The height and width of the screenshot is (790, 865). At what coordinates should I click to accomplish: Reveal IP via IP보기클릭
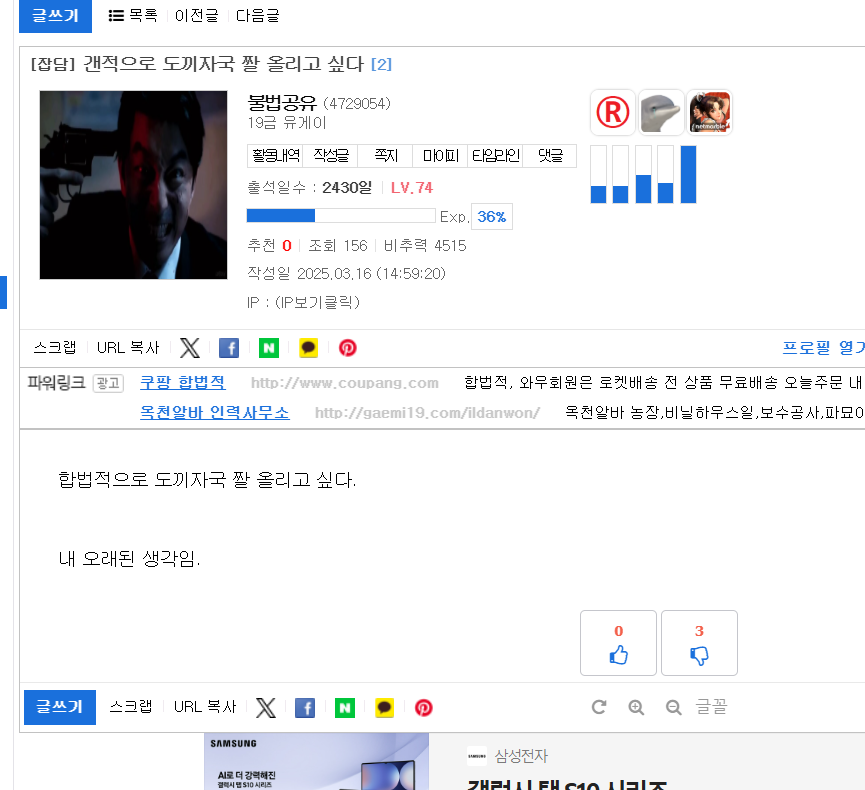pos(317,302)
